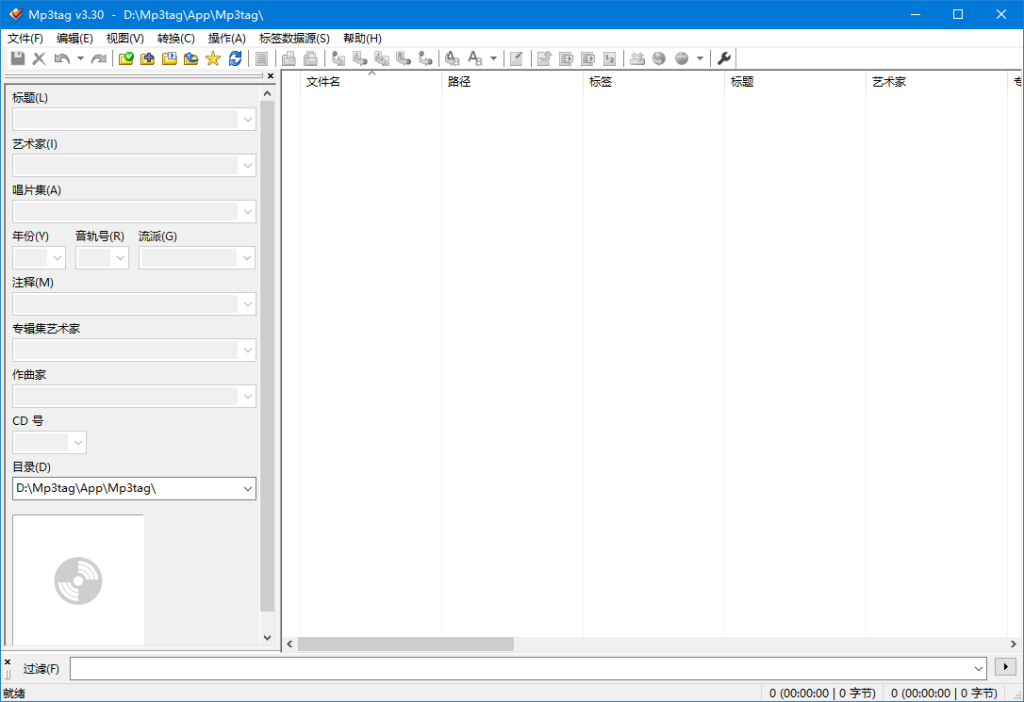
Task: Click the Export icon
Action: 544,58
